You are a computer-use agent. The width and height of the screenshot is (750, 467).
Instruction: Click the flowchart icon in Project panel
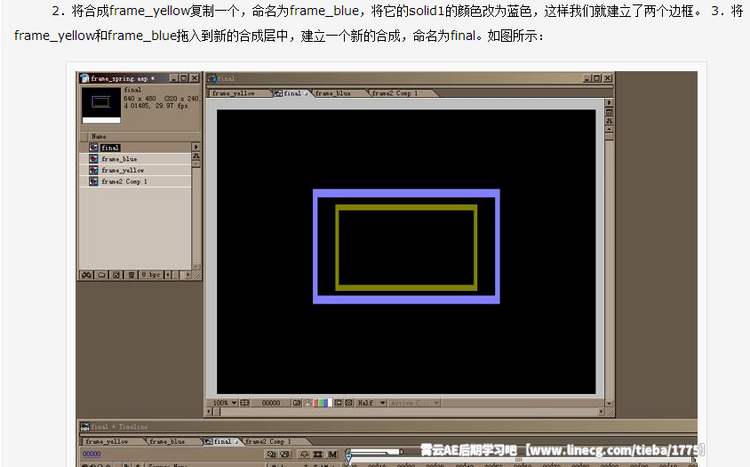(196, 156)
